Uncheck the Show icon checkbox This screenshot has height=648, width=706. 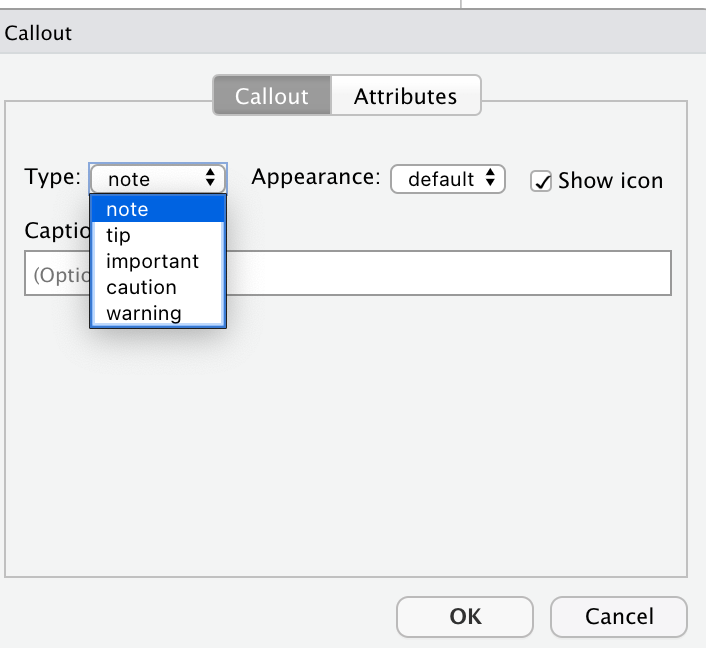pyautogui.click(x=541, y=181)
